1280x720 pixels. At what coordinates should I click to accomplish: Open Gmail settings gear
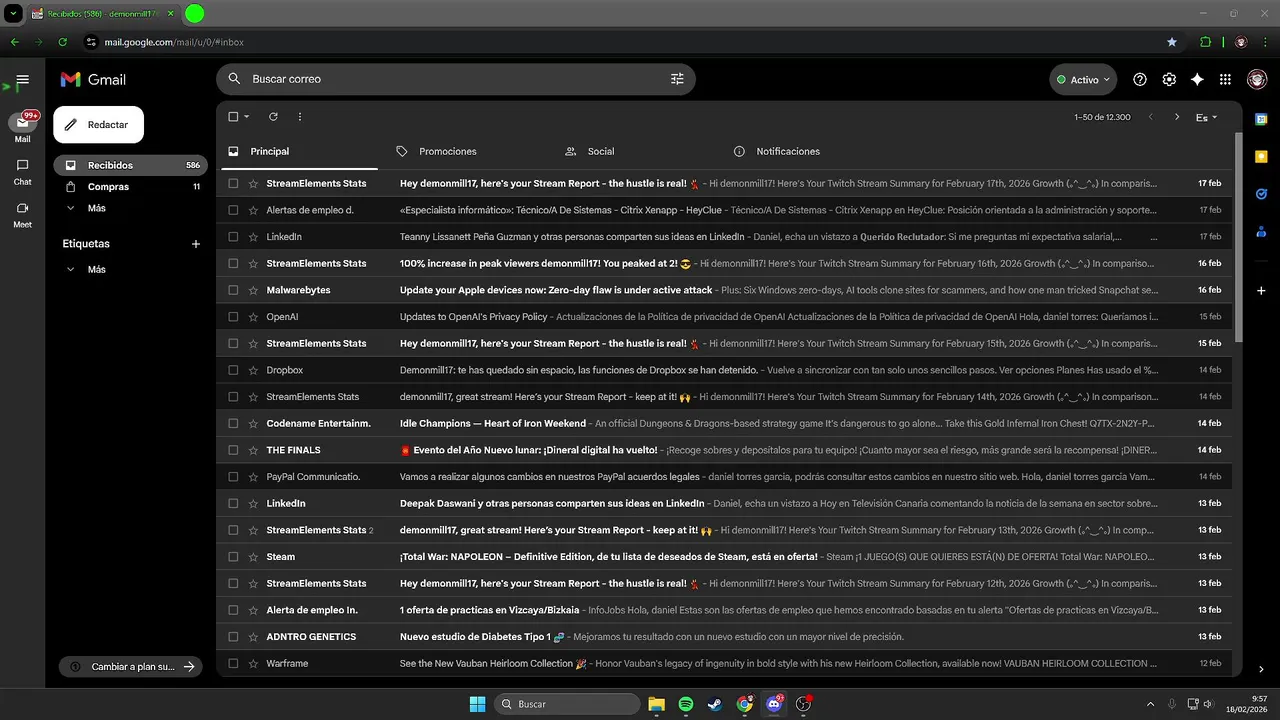[1169, 80]
